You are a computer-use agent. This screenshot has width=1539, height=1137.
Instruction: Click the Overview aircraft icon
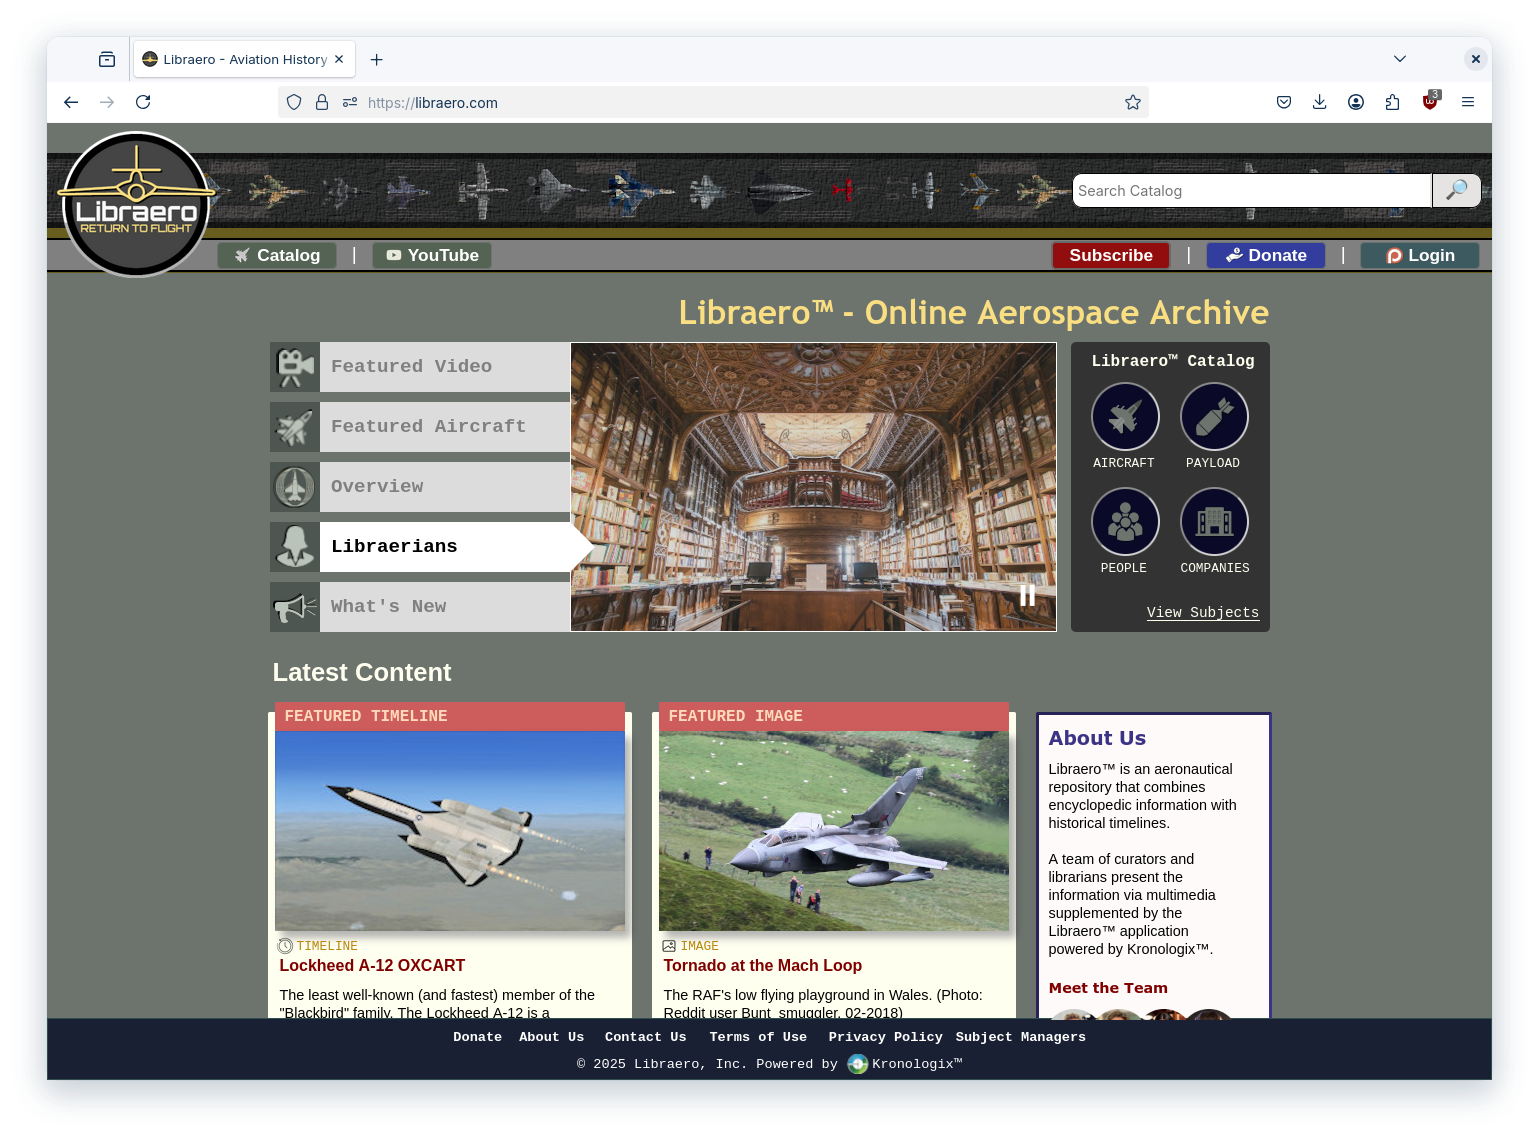295,487
